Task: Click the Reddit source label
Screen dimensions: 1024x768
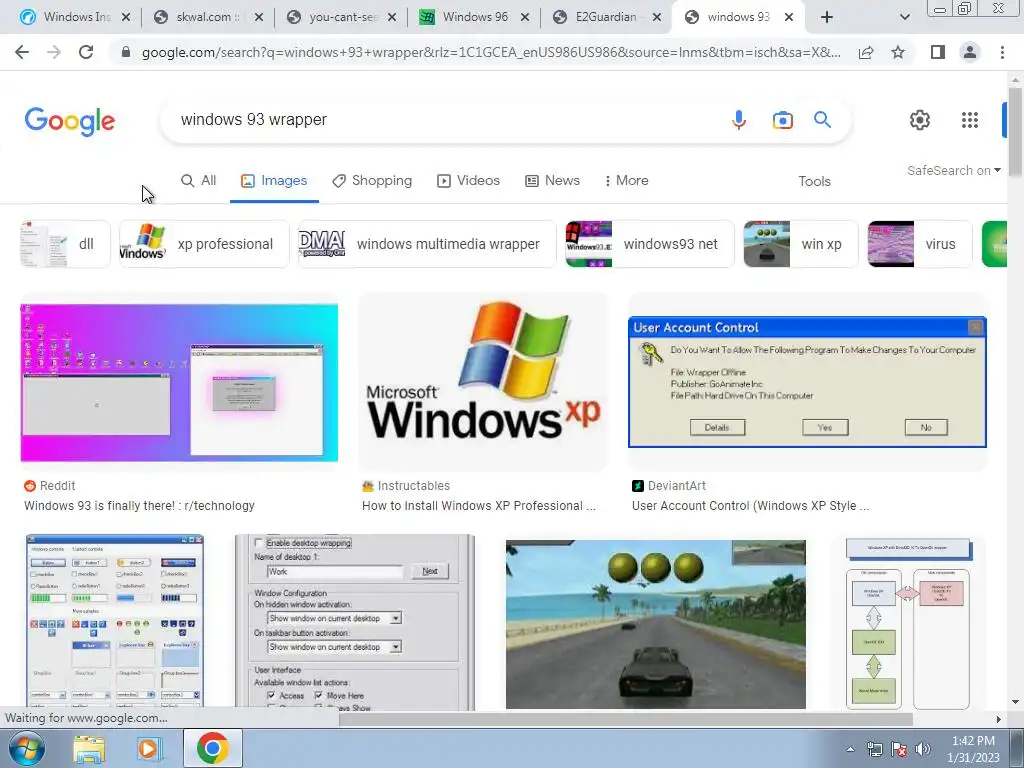Action: 50,486
